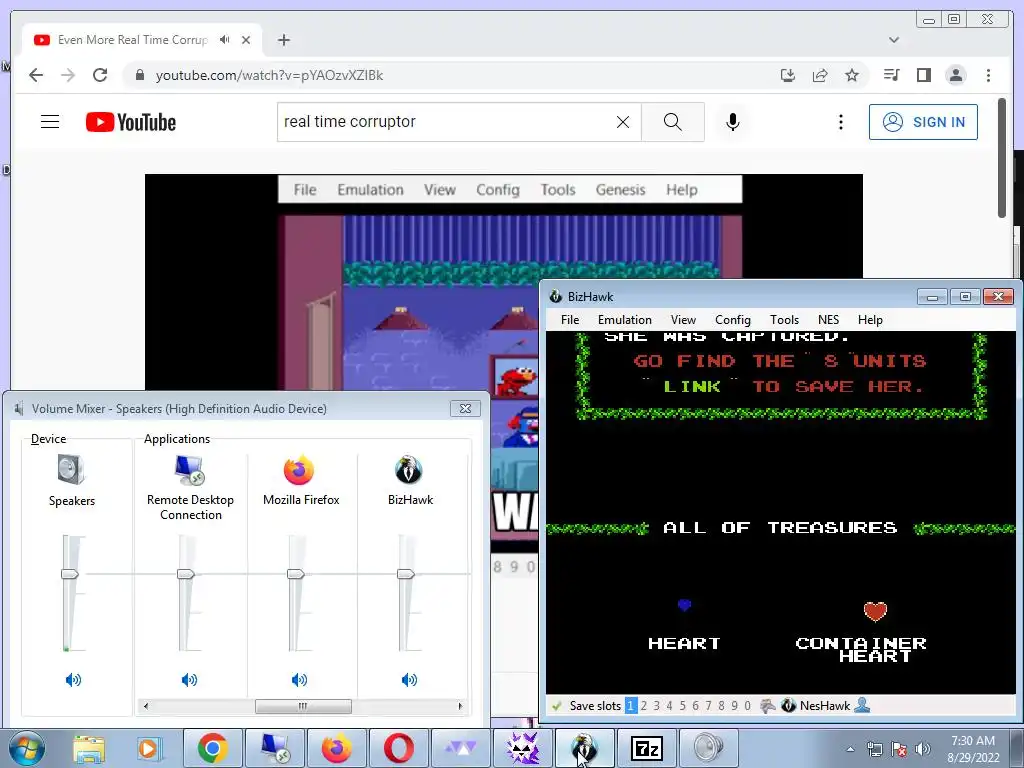The width and height of the screenshot is (1024, 768).
Task: Click the Remote Desktop Connection volume slider handle
Action: 186,574
